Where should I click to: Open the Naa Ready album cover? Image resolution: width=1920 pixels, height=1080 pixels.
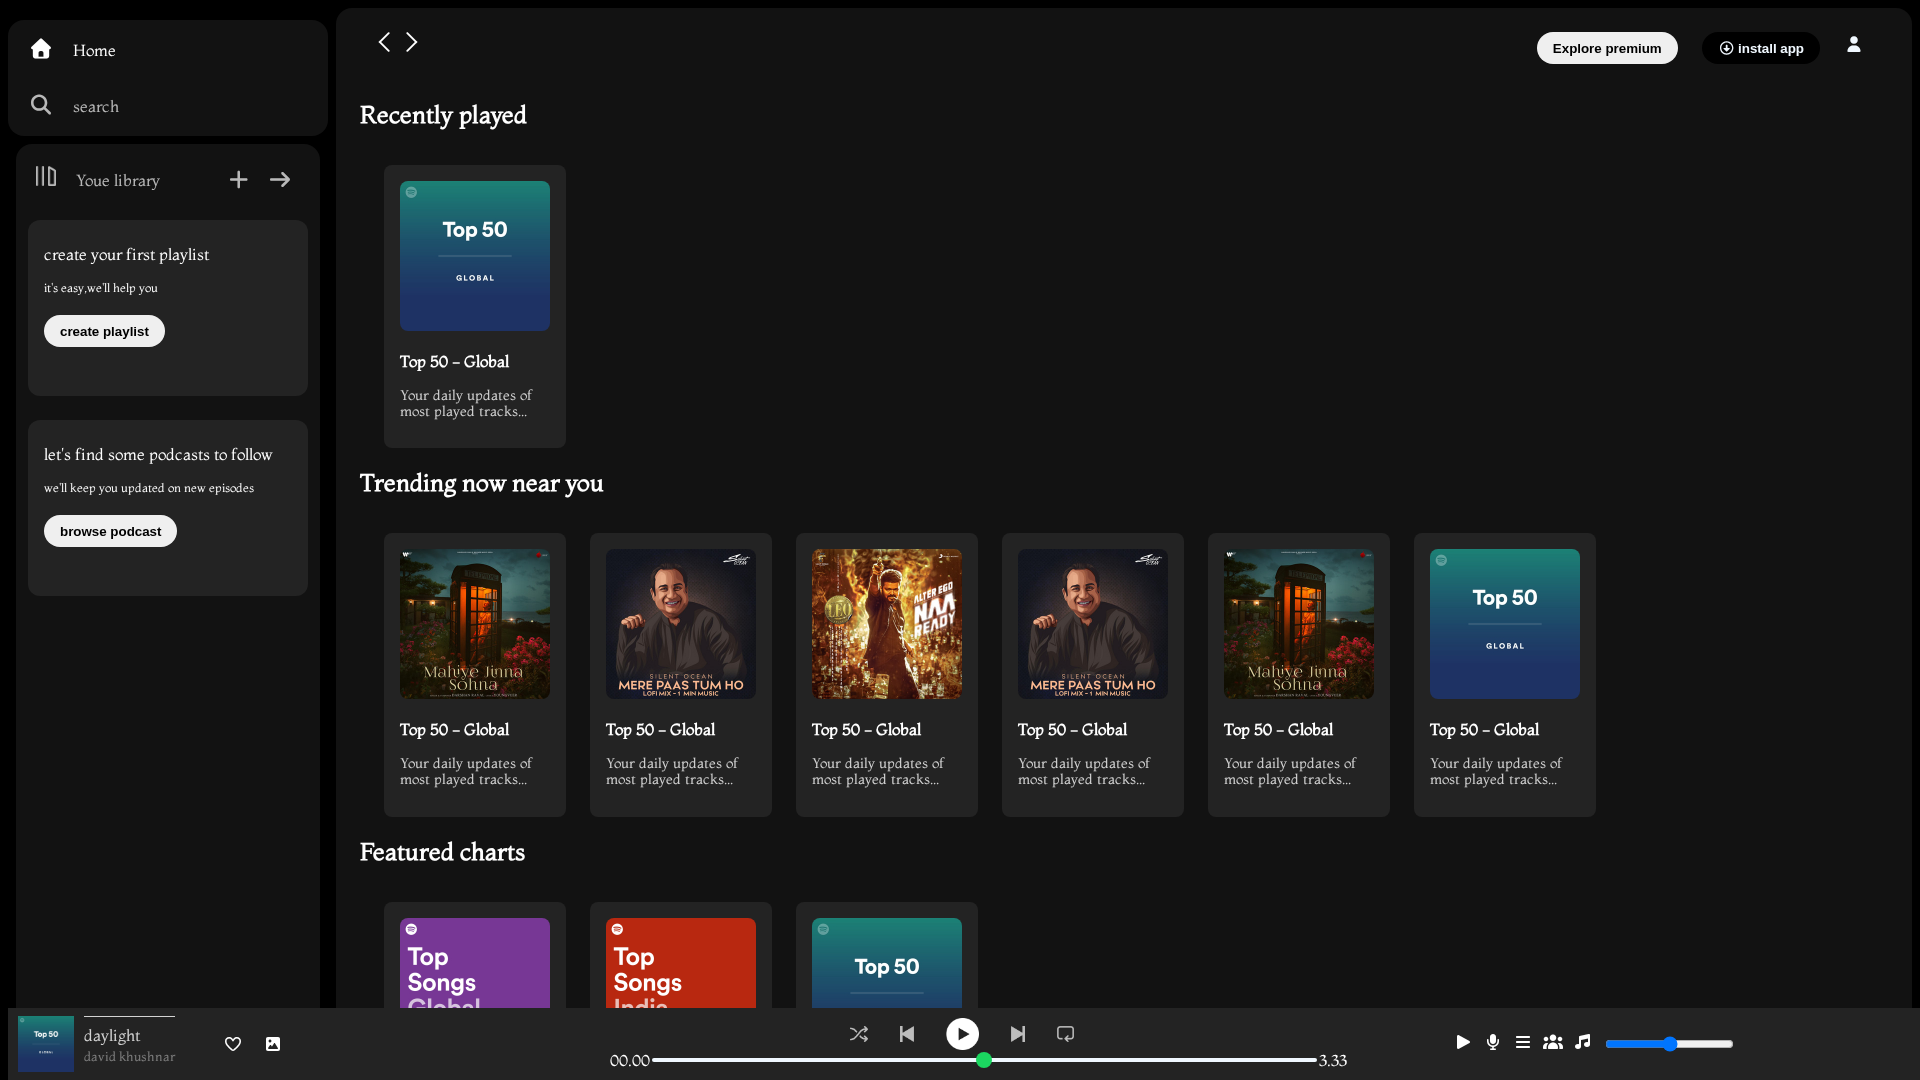(887, 624)
